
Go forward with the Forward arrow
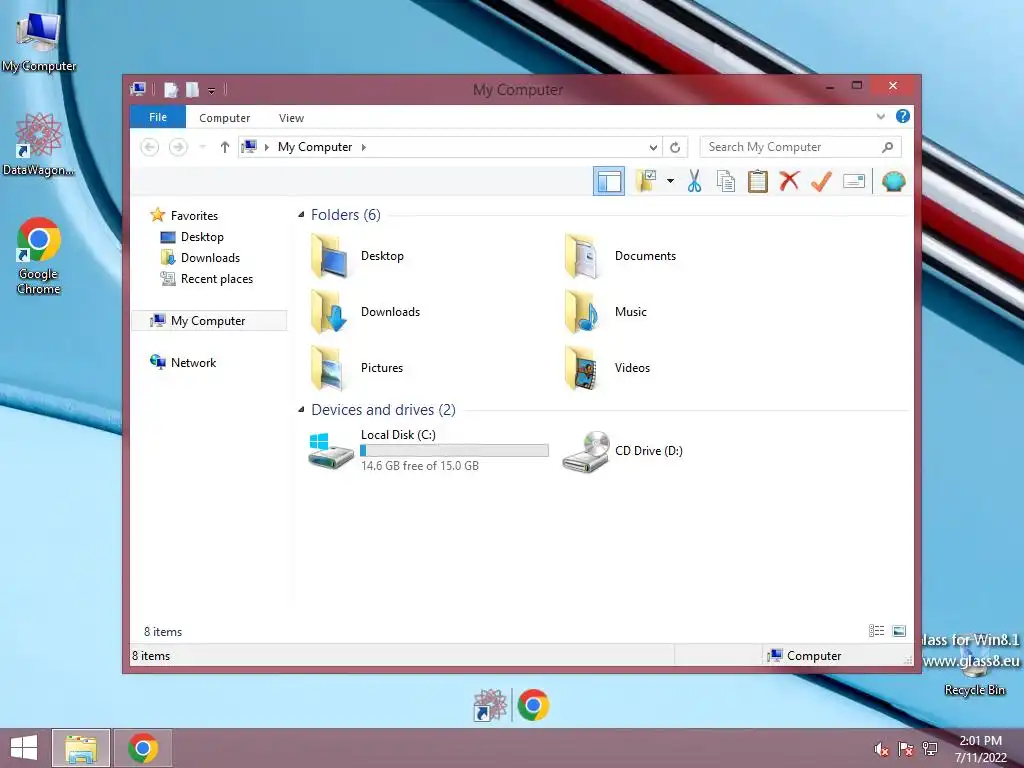178,147
